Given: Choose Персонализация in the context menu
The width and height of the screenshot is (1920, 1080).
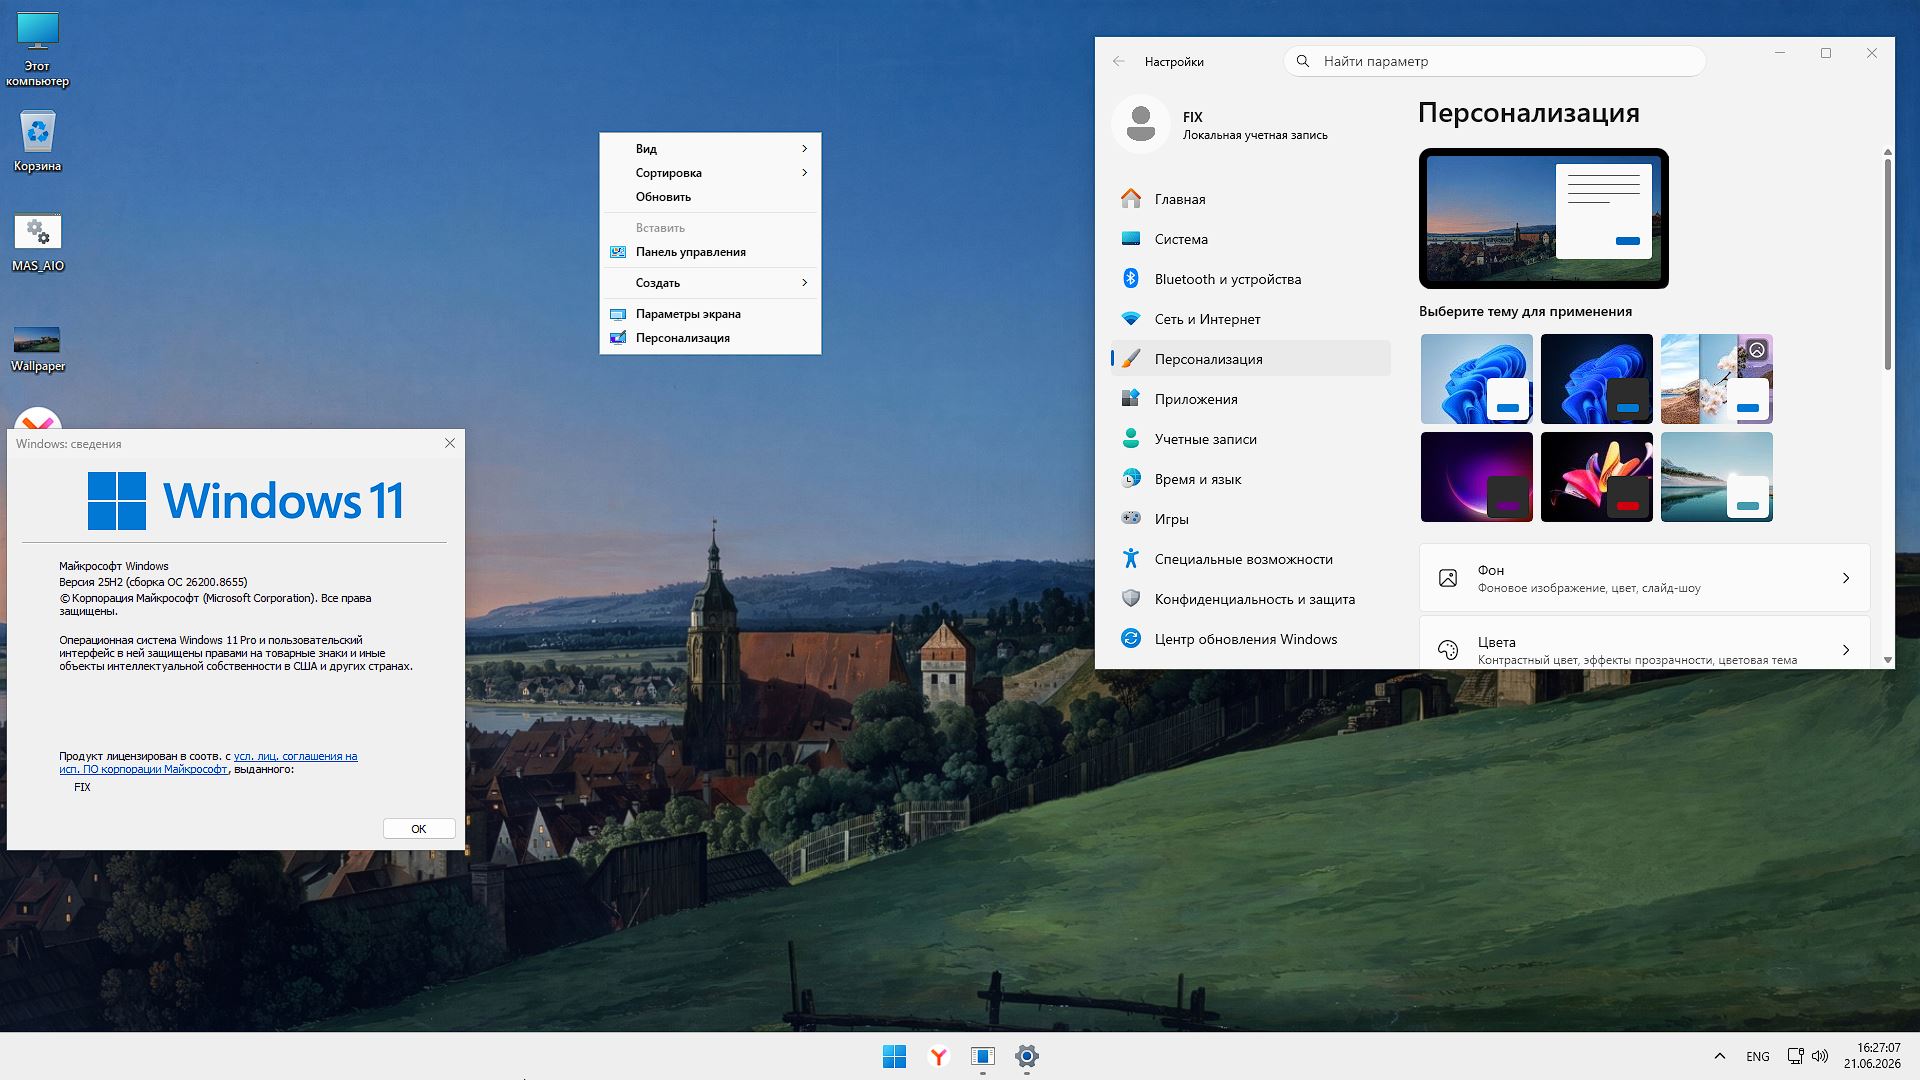Looking at the screenshot, I should point(710,338).
